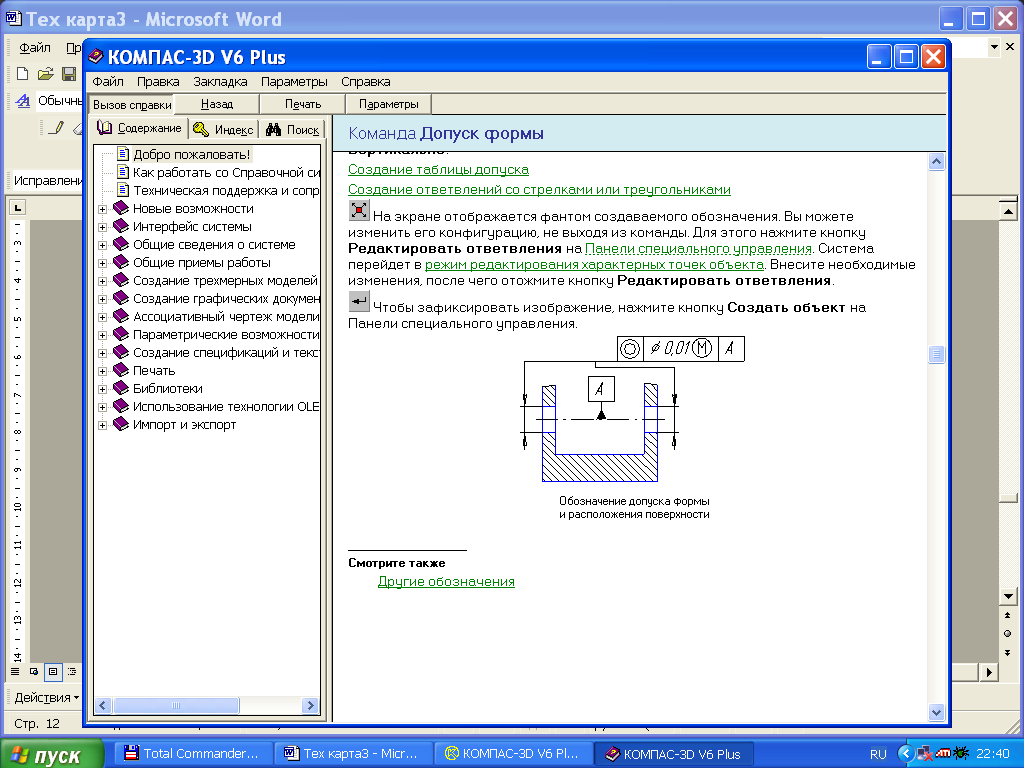
Task: Expand the Интерфейс системы topic
Action: pos(103,227)
